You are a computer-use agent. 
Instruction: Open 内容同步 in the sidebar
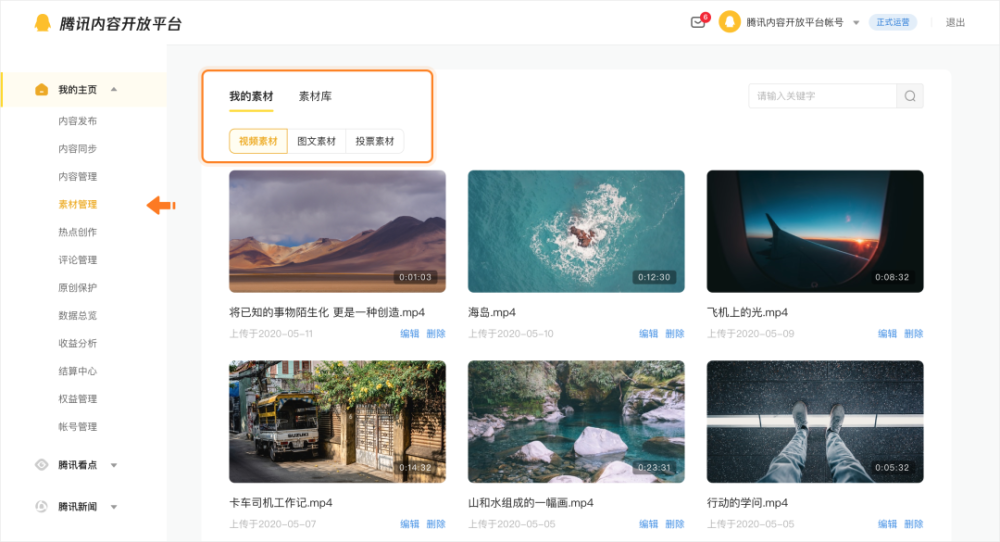point(78,149)
